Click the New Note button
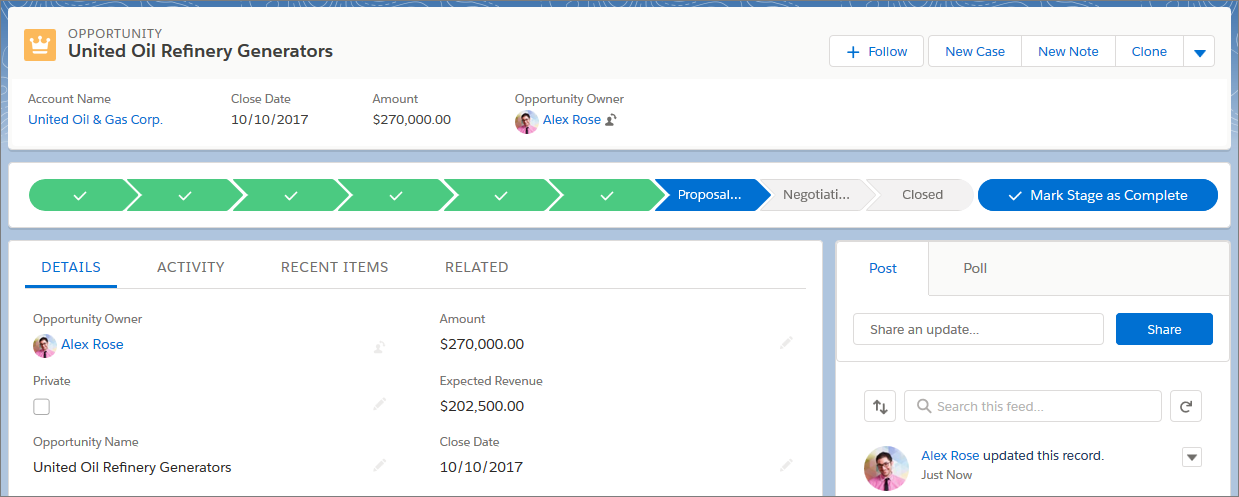 tap(1068, 52)
